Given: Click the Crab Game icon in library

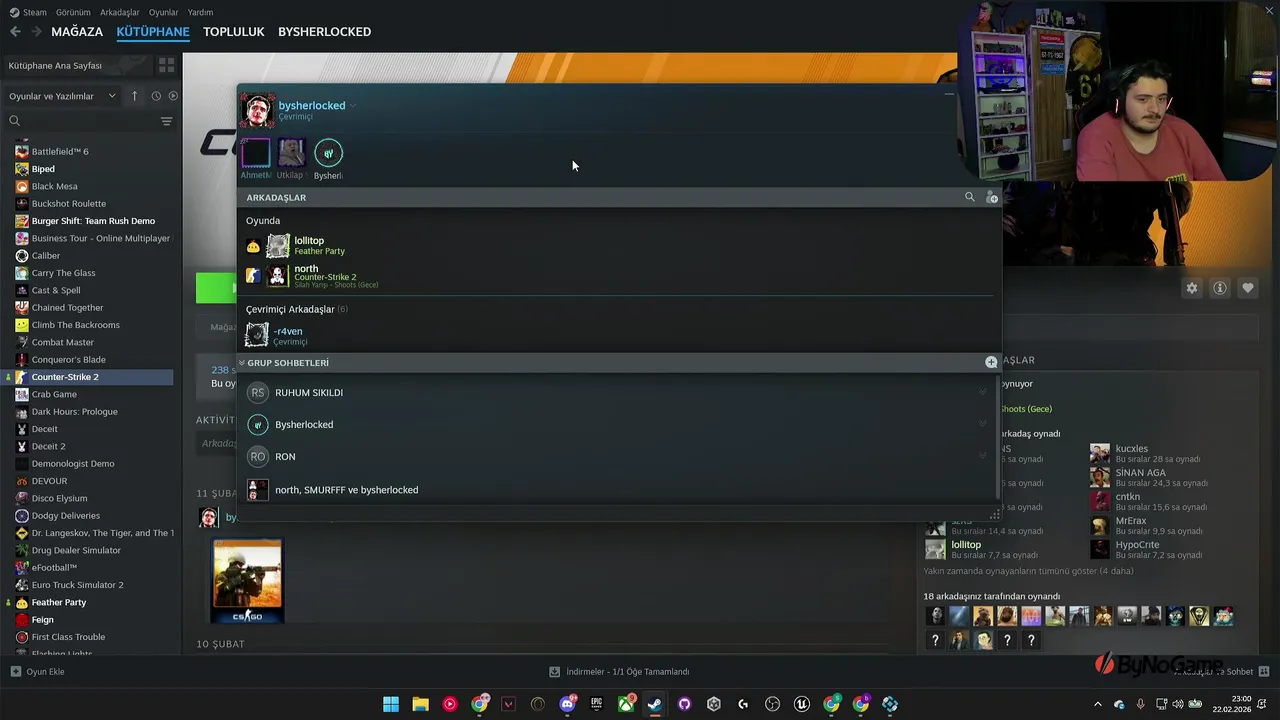Looking at the screenshot, I should coord(22,394).
